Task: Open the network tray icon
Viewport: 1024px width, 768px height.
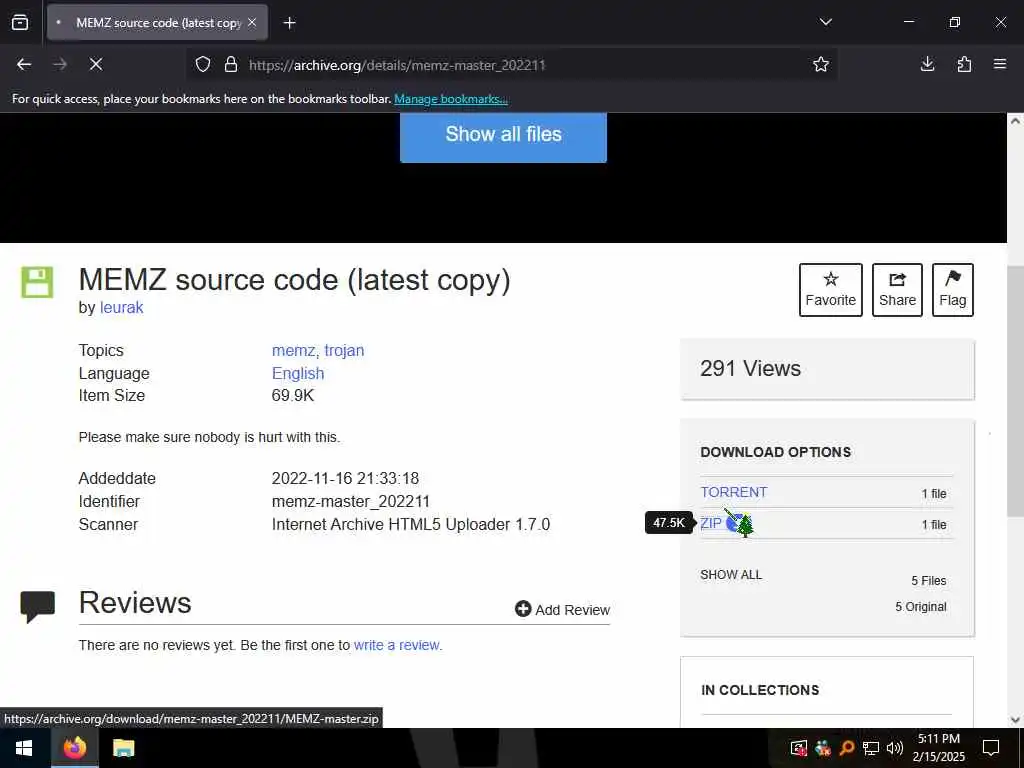Action: tap(871, 748)
